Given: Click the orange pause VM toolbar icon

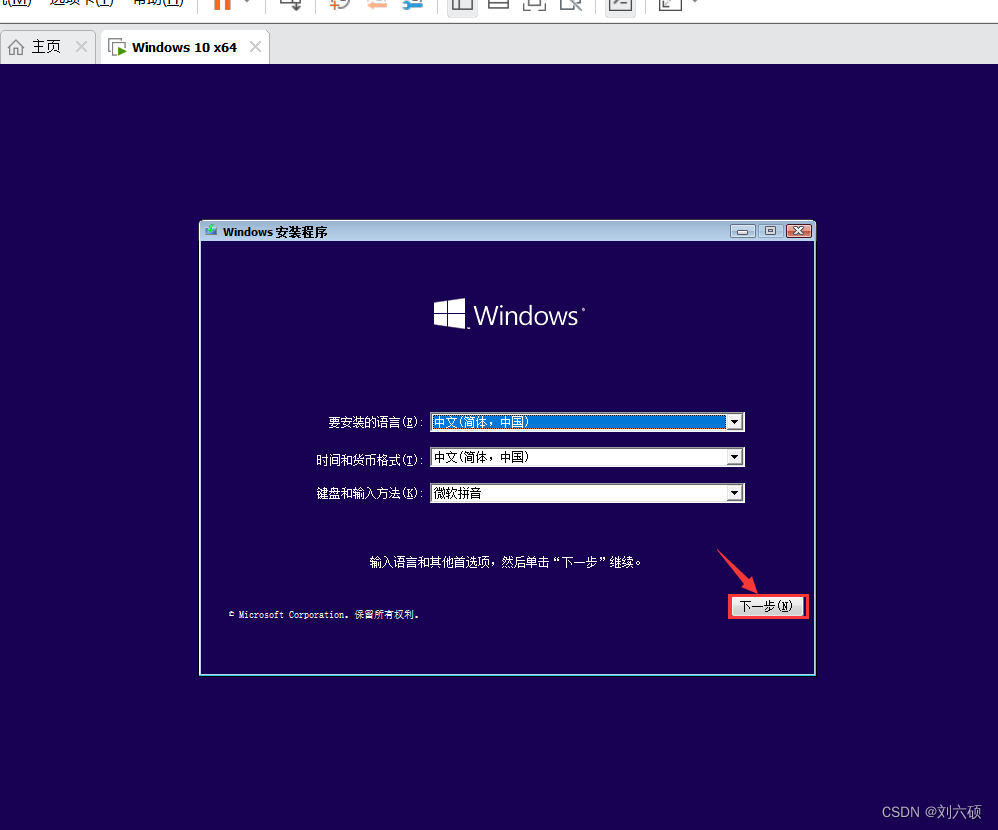Looking at the screenshot, I should (x=222, y=4).
